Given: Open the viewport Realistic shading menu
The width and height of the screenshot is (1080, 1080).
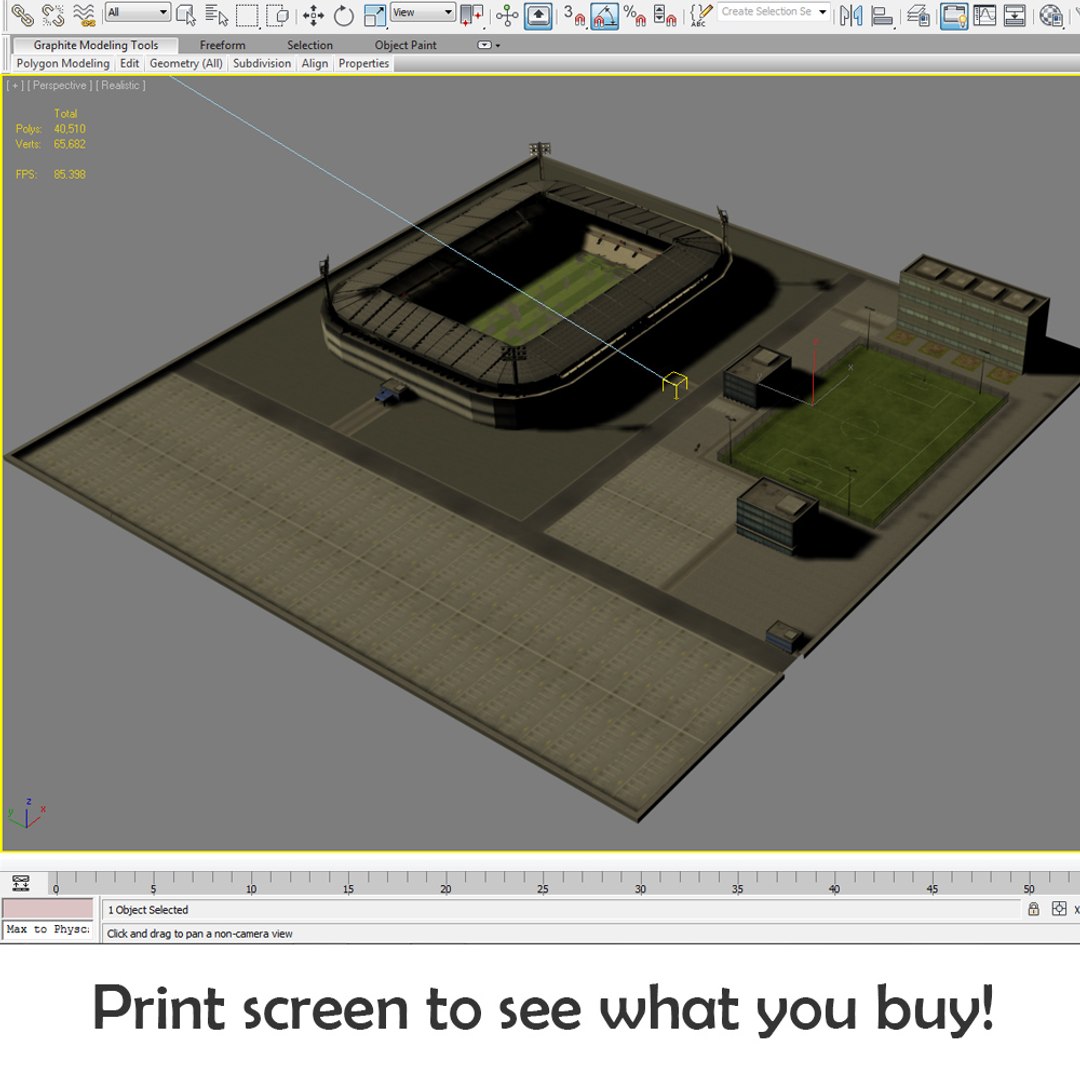Looking at the screenshot, I should click(121, 85).
